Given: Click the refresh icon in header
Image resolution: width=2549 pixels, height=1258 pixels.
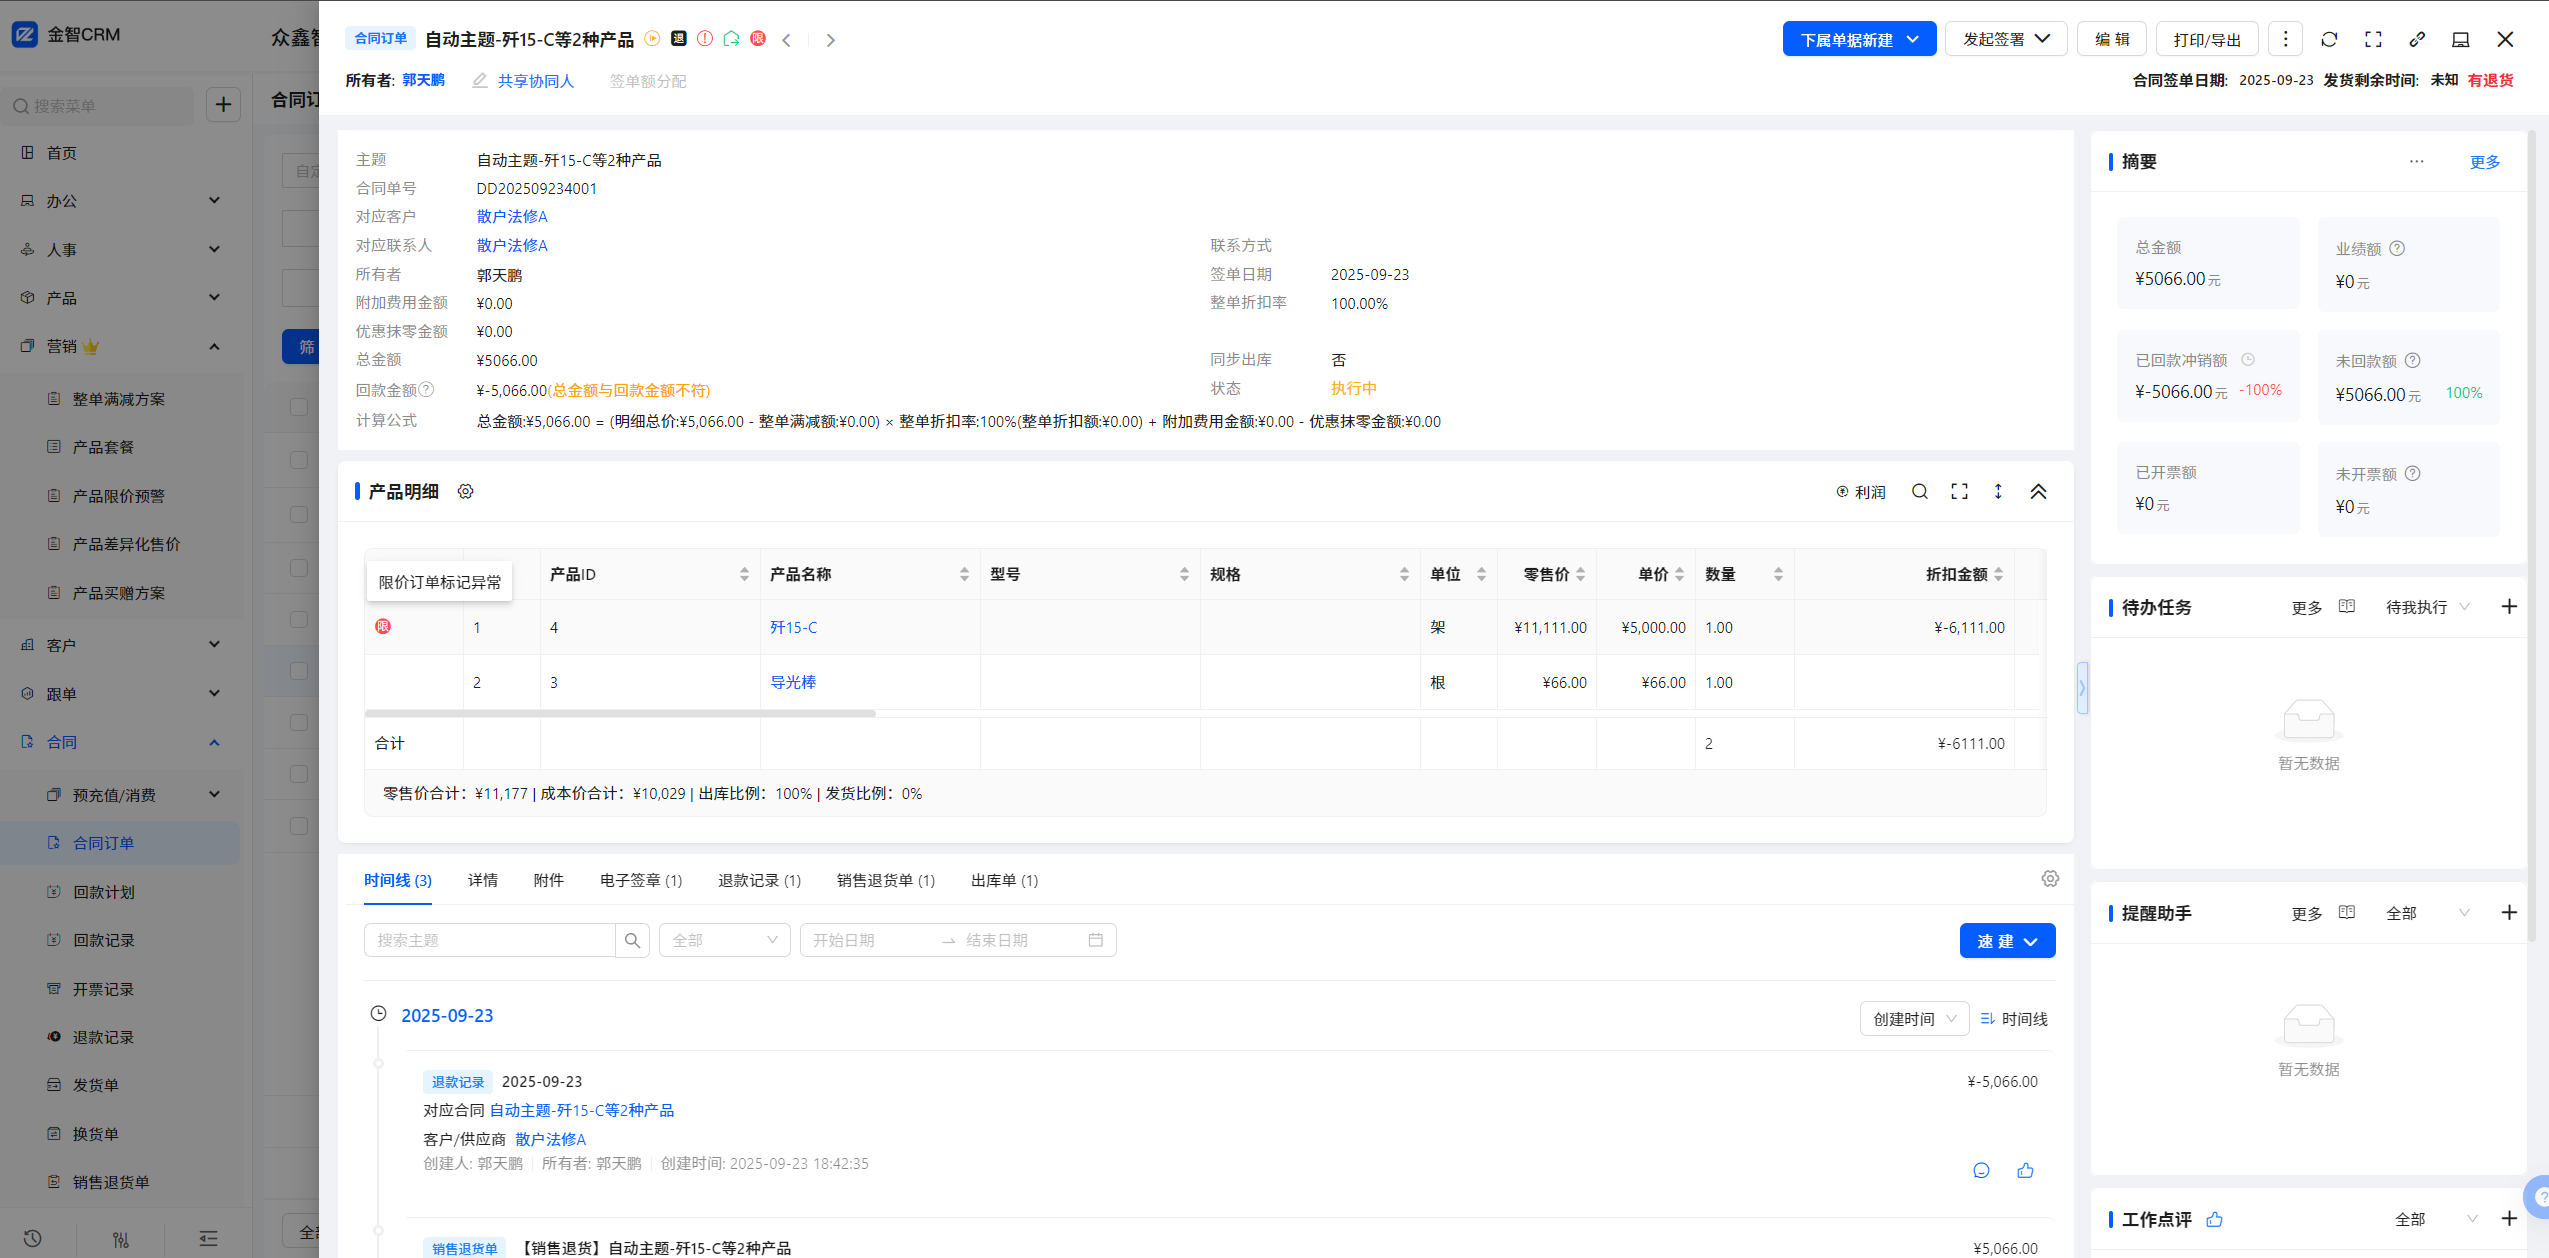Looking at the screenshot, I should click(x=2329, y=39).
